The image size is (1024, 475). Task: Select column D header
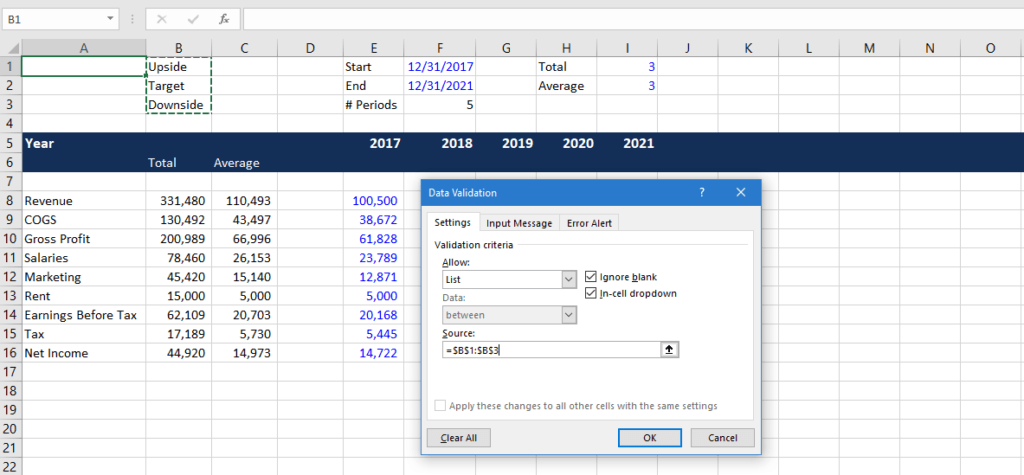tap(310, 48)
